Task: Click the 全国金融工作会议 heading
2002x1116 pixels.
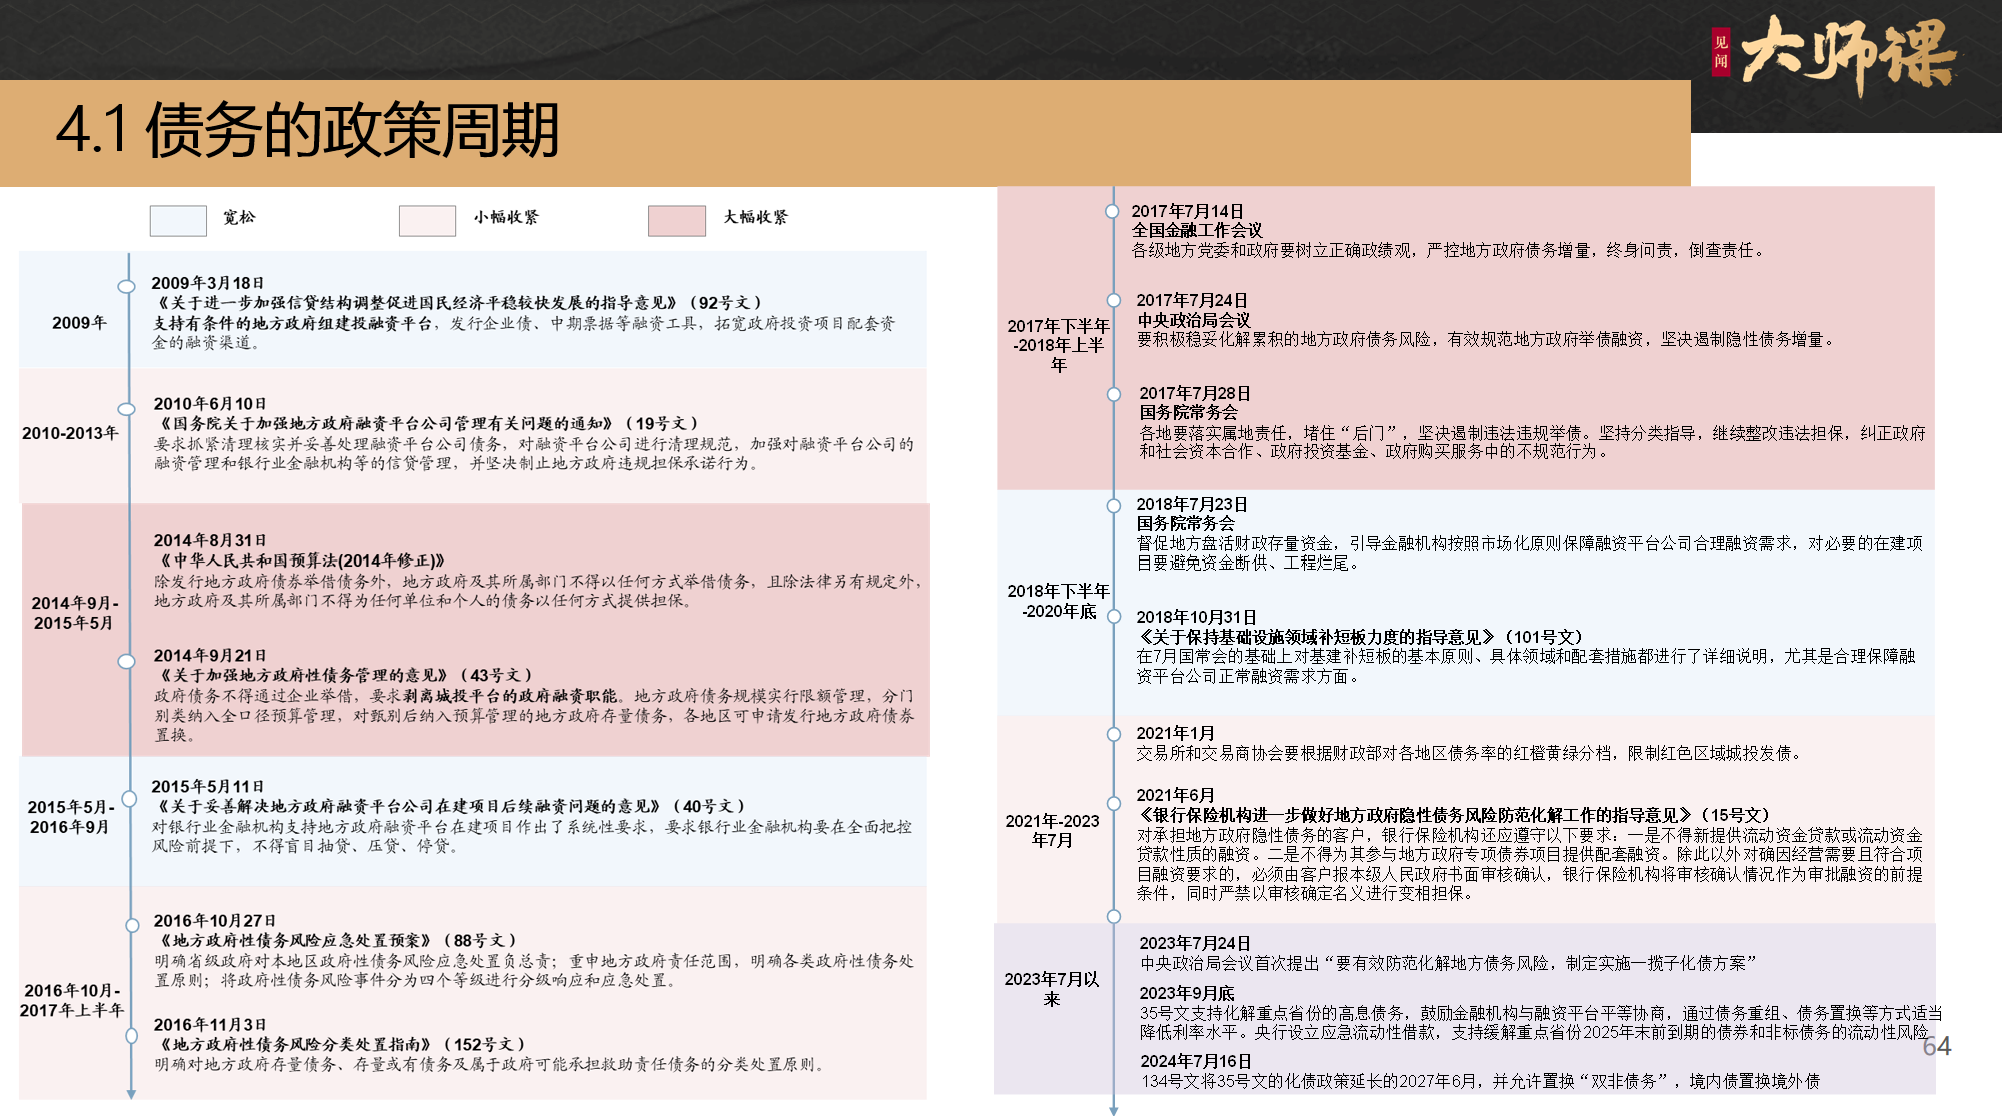Action: 1197,230
